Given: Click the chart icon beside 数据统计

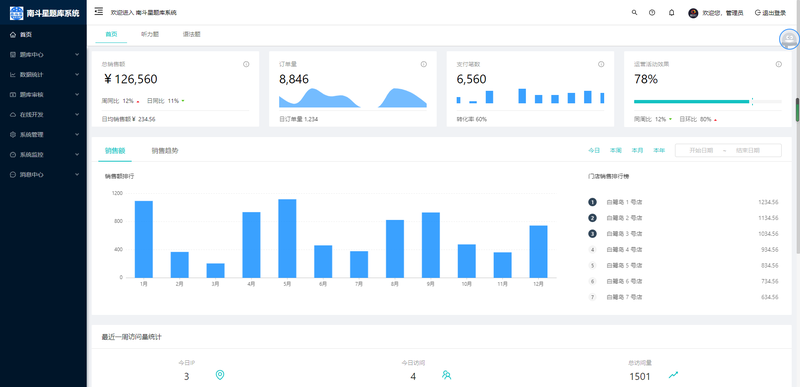Looking at the screenshot, I should click(13, 74).
